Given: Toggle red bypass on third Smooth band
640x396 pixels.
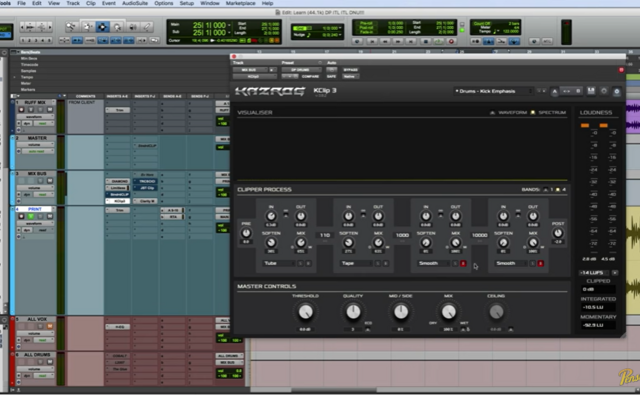Looking at the screenshot, I should point(463,264).
